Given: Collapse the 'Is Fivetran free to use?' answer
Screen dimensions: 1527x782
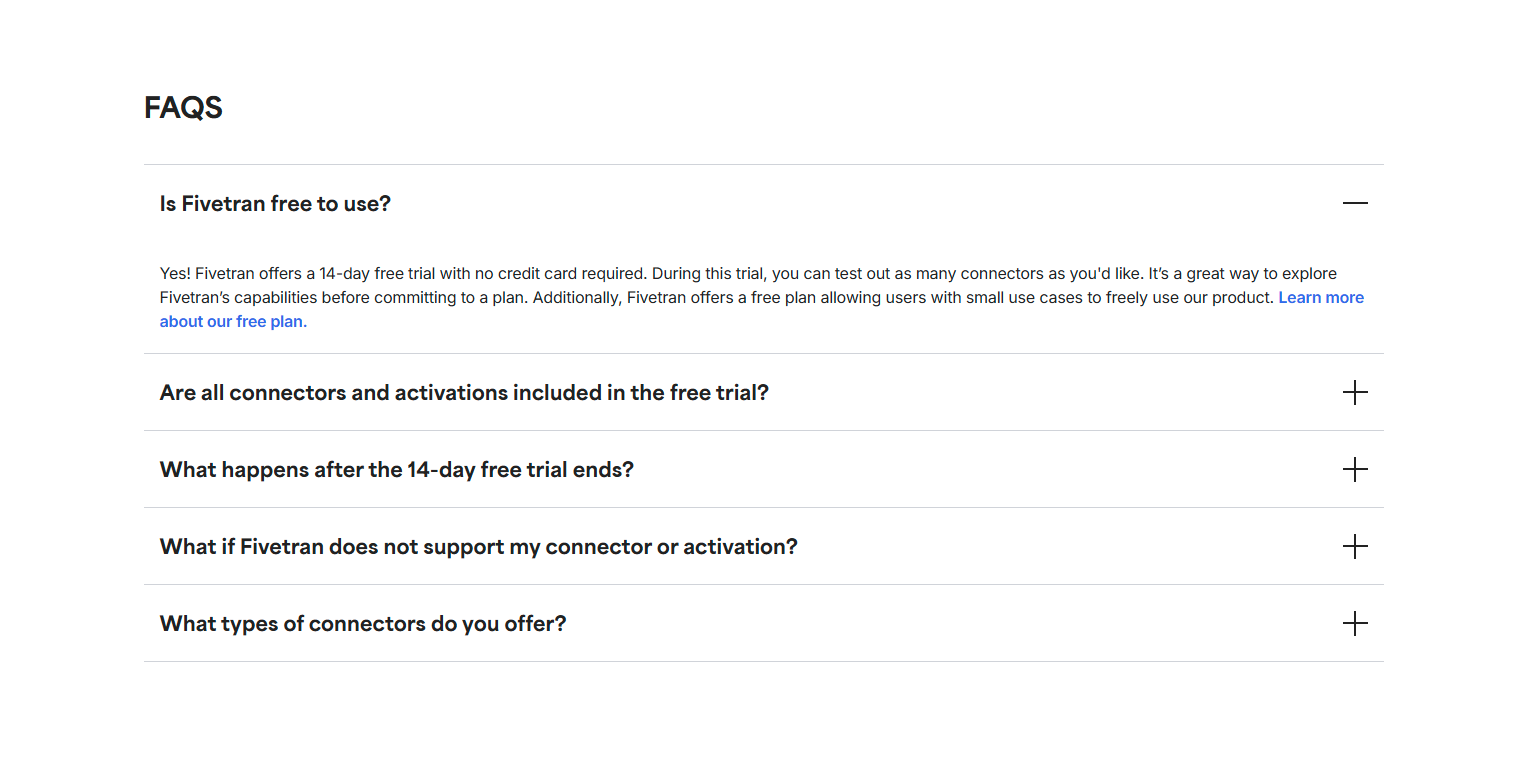Looking at the screenshot, I should [1355, 203].
